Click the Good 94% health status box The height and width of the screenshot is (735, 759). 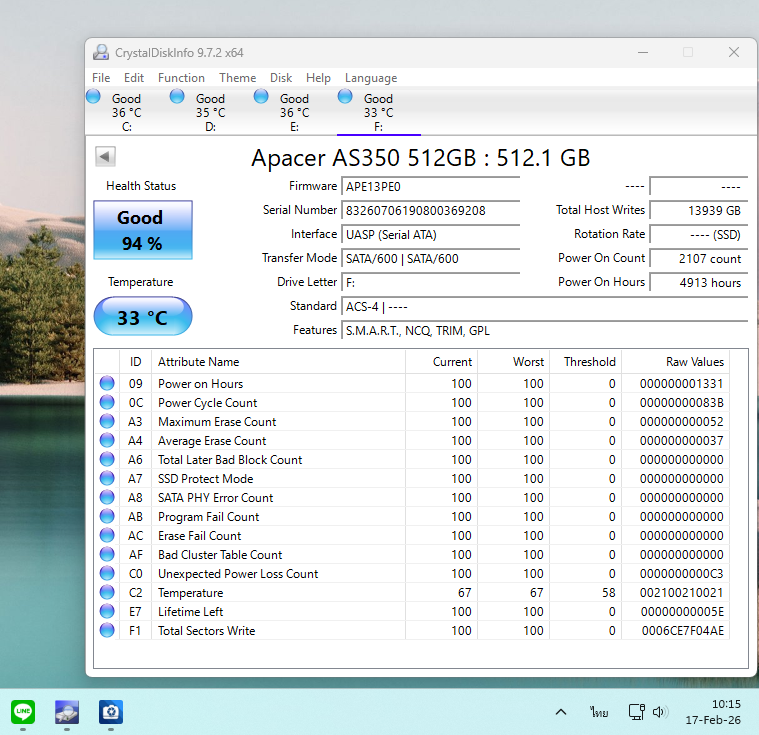[x=142, y=230]
